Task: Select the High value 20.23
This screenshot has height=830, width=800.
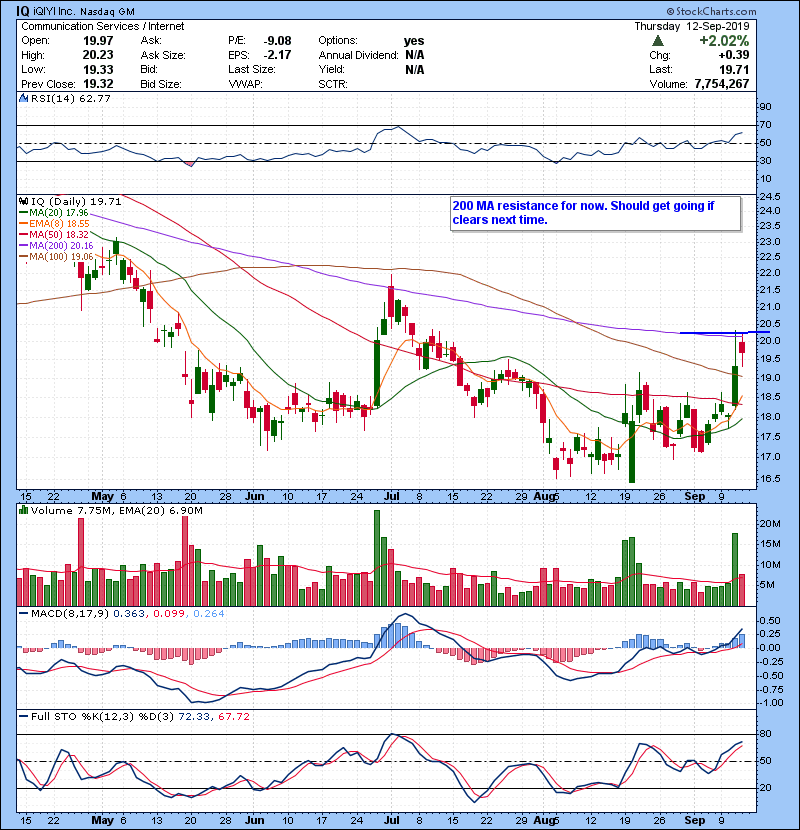Action: pos(98,55)
